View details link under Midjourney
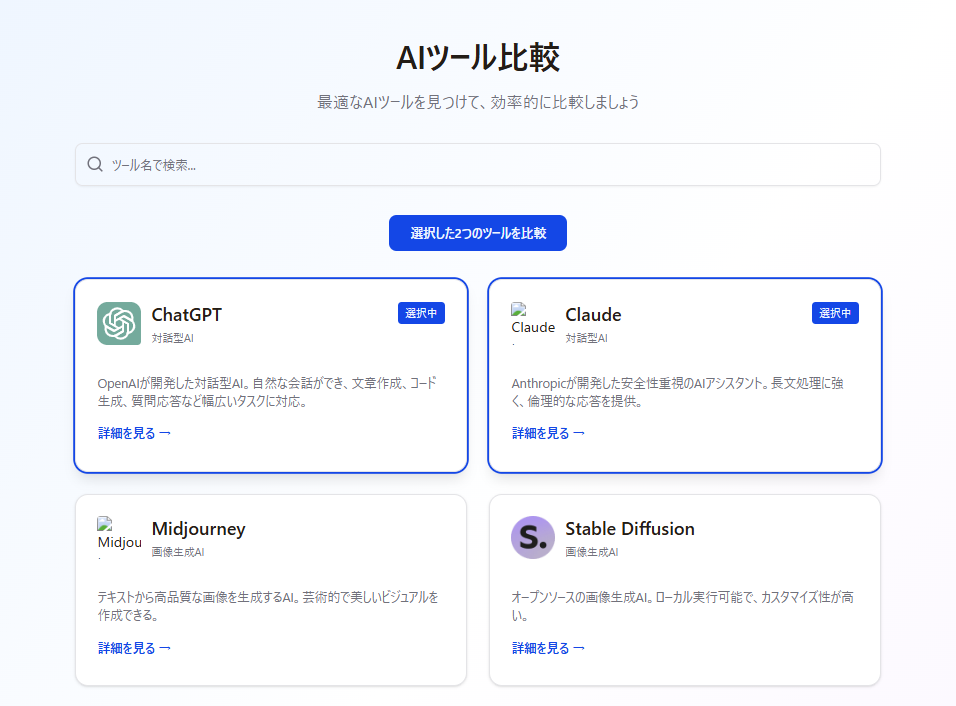Image resolution: width=956 pixels, height=706 pixels. point(135,648)
